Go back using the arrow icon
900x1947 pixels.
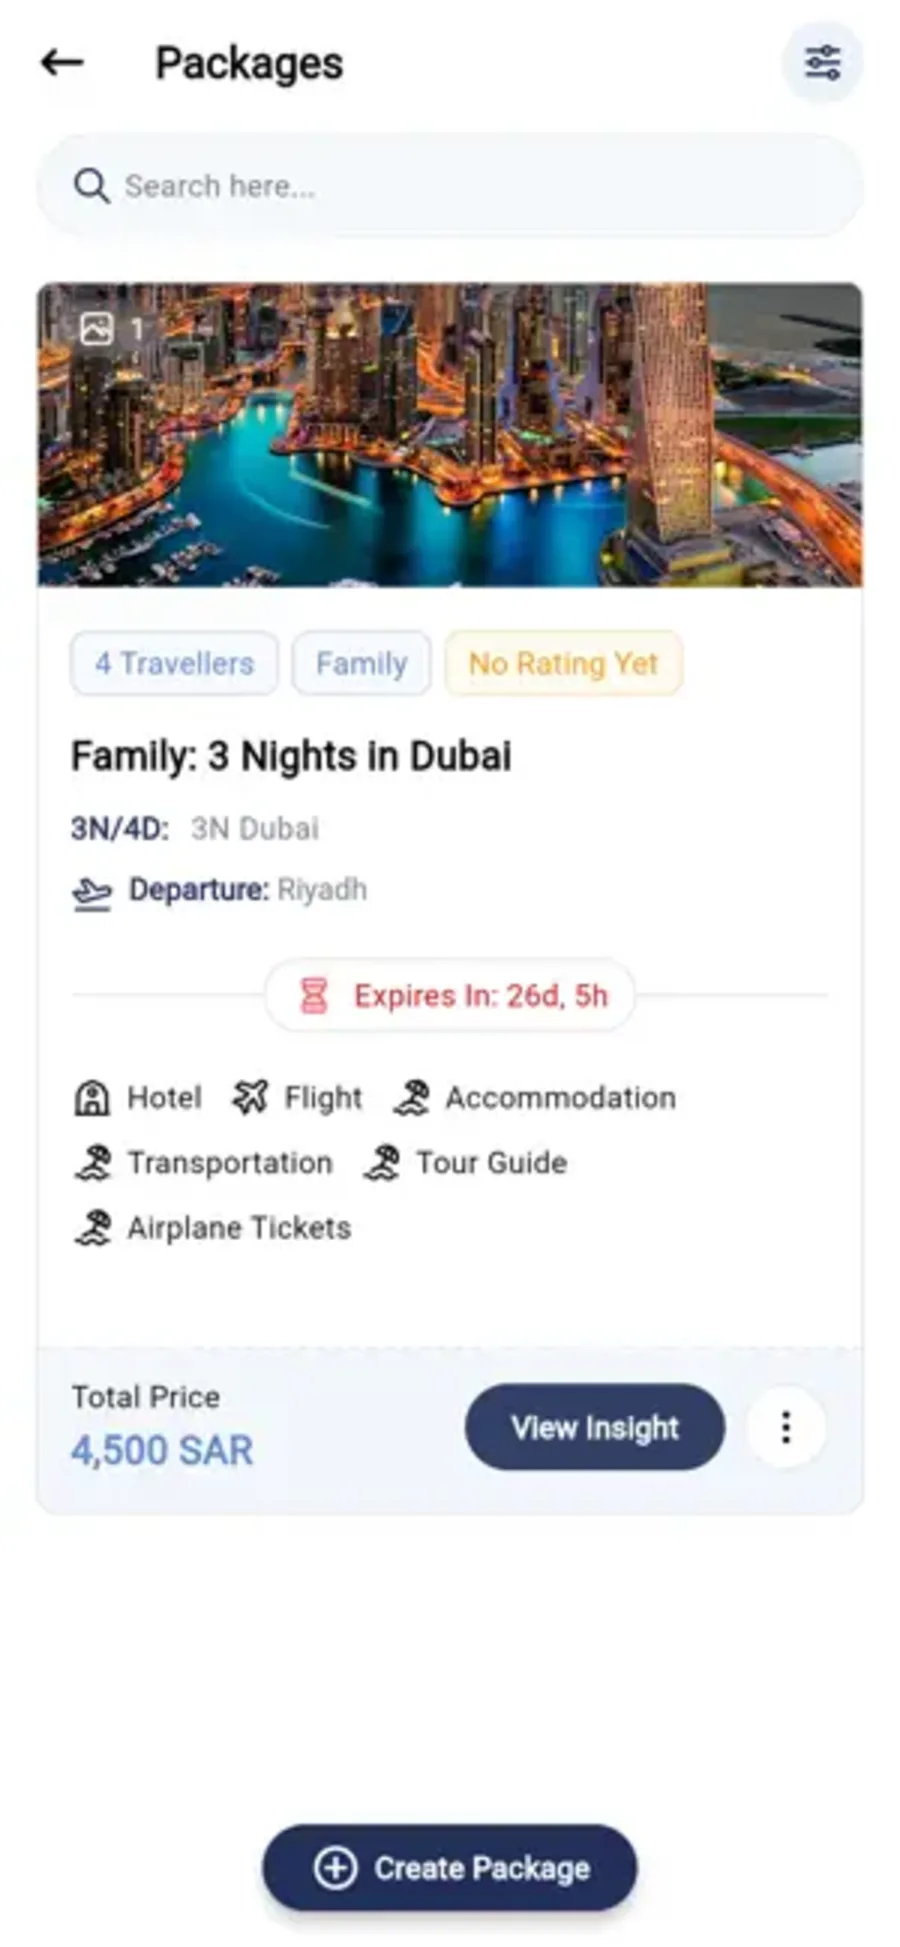point(62,62)
